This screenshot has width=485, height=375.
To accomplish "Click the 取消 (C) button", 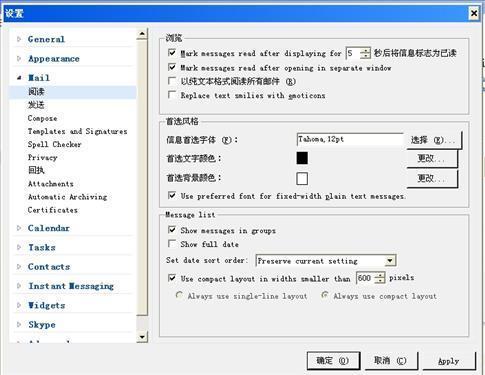I will [391, 361].
